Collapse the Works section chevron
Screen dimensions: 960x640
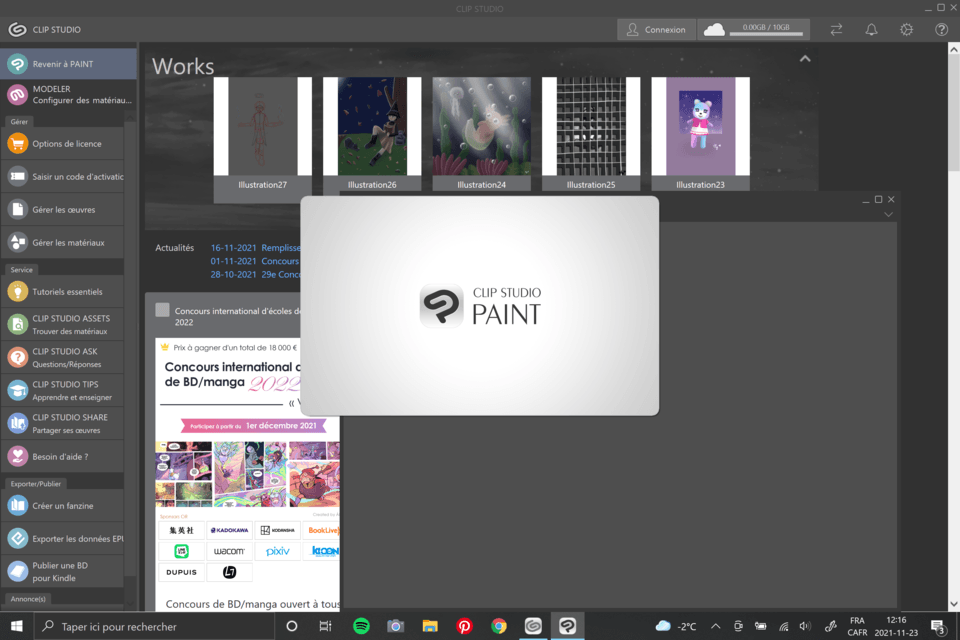click(x=805, y=59)
